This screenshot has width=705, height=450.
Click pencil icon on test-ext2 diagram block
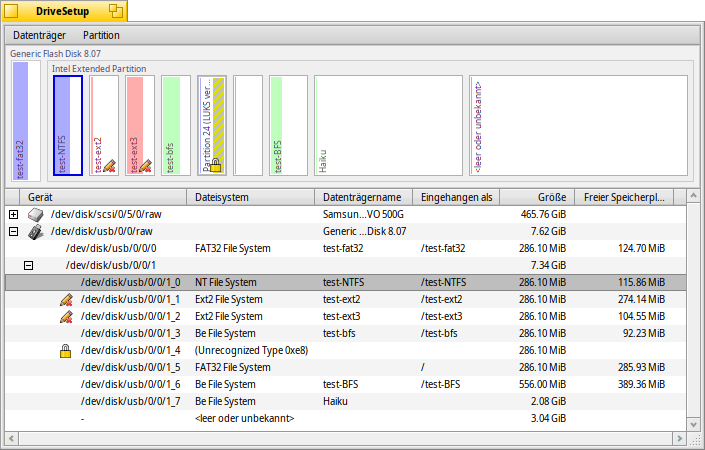[x=110, y=165]
